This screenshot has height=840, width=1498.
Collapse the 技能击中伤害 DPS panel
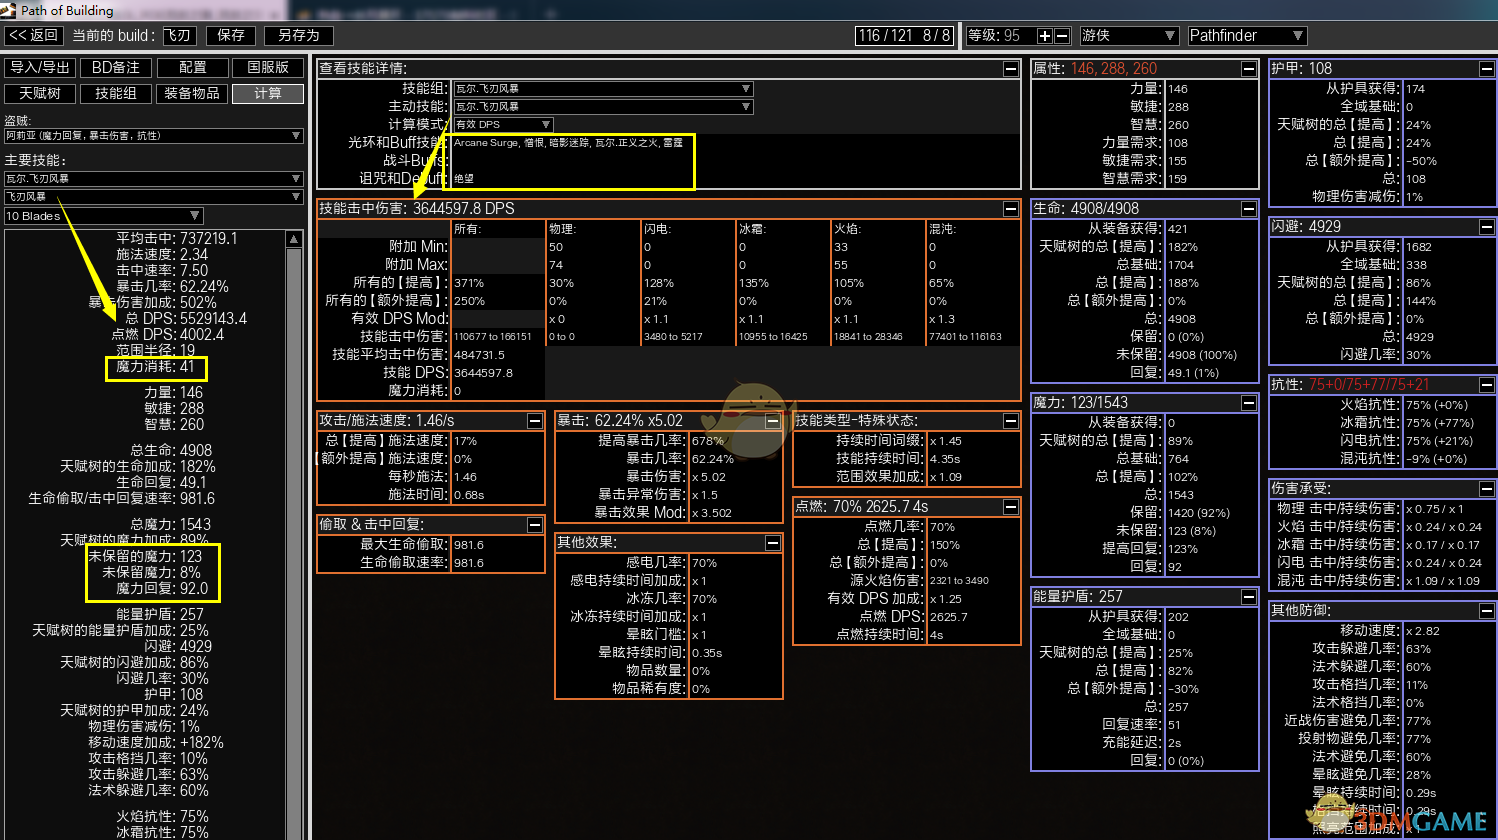[1011, 209]
